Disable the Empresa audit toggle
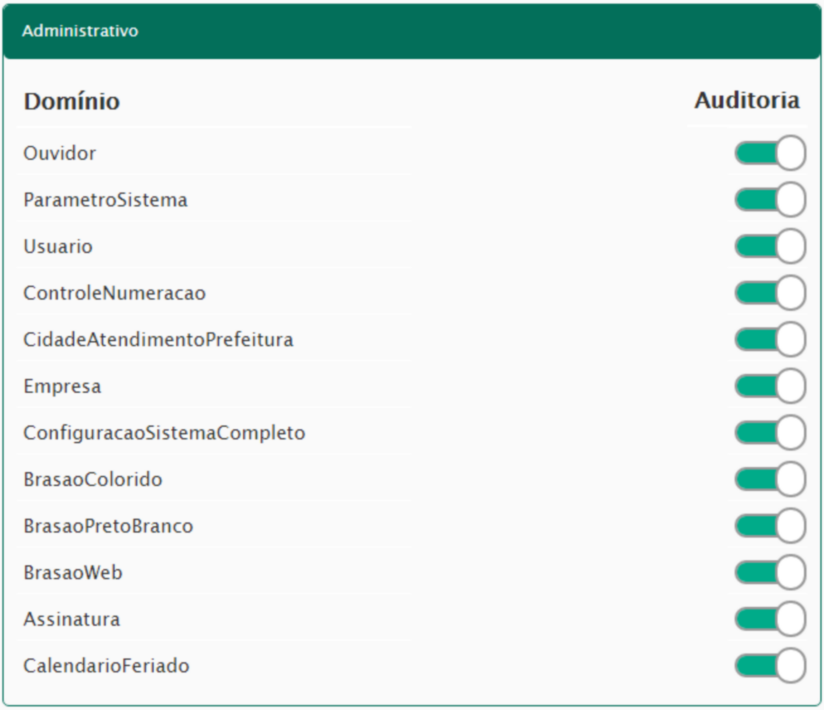 click(769, 386)
